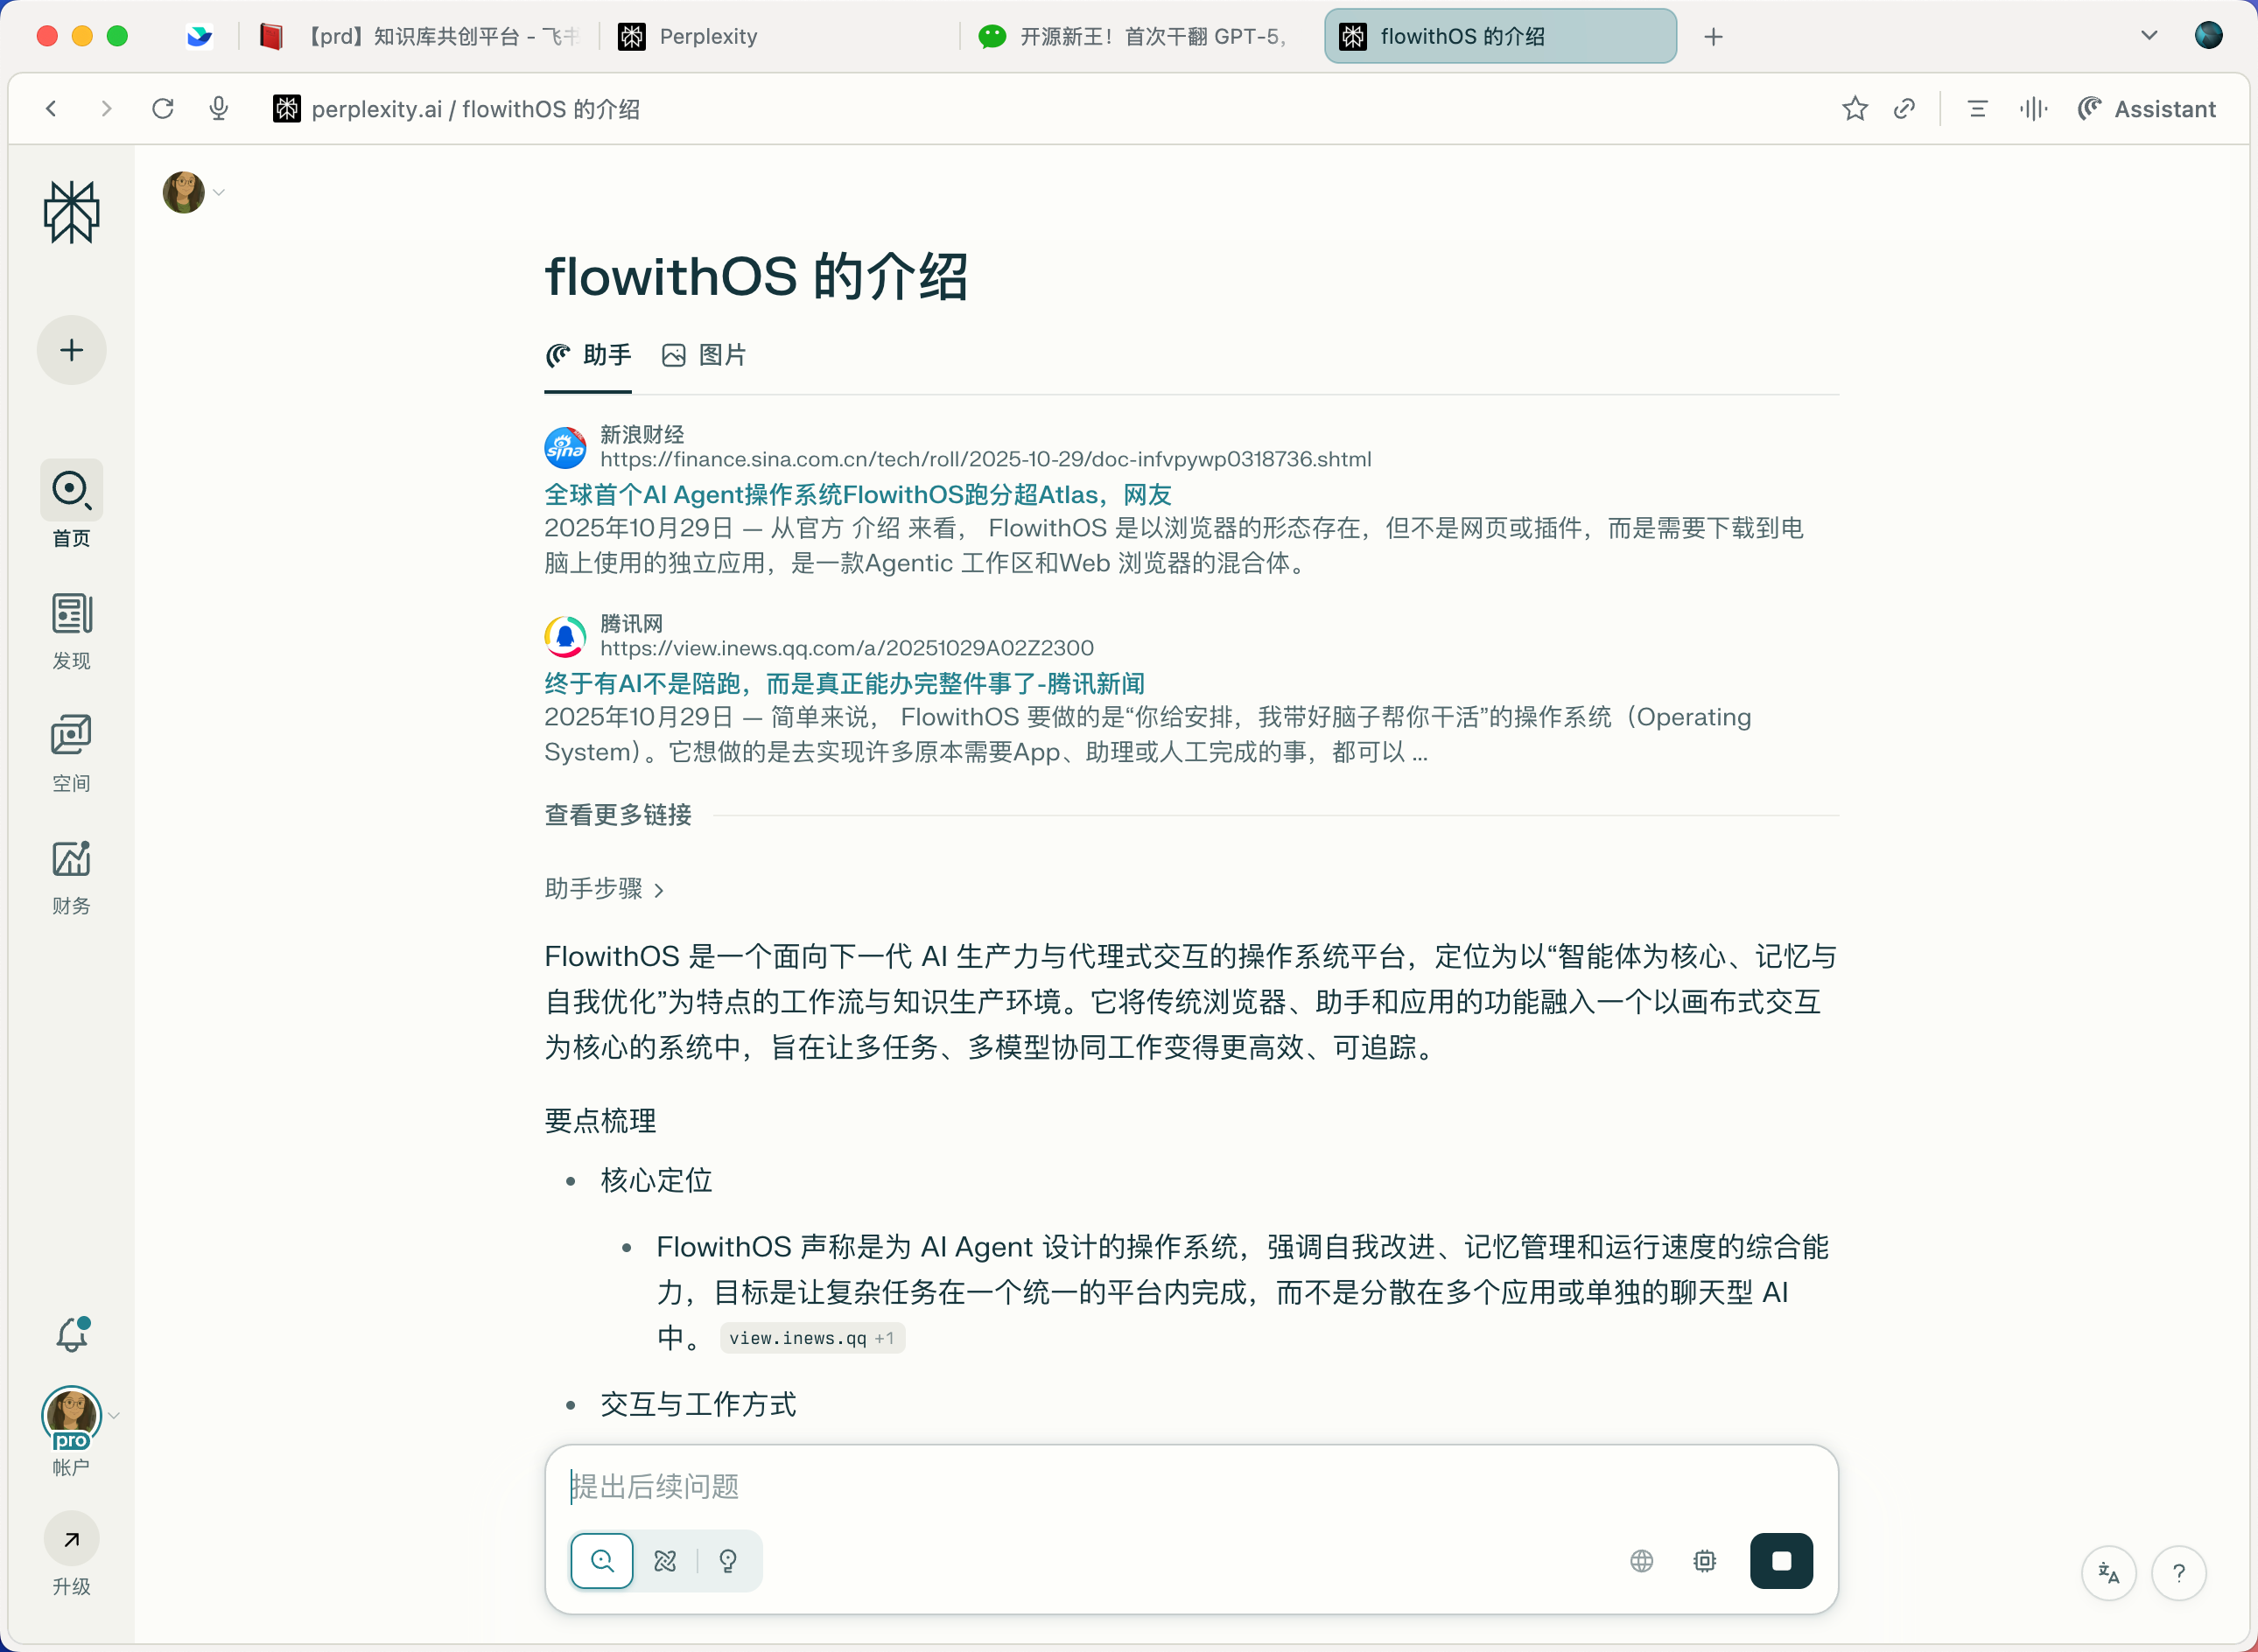
Task: Open the 财务 finance icon
Action: coord(71,876)
